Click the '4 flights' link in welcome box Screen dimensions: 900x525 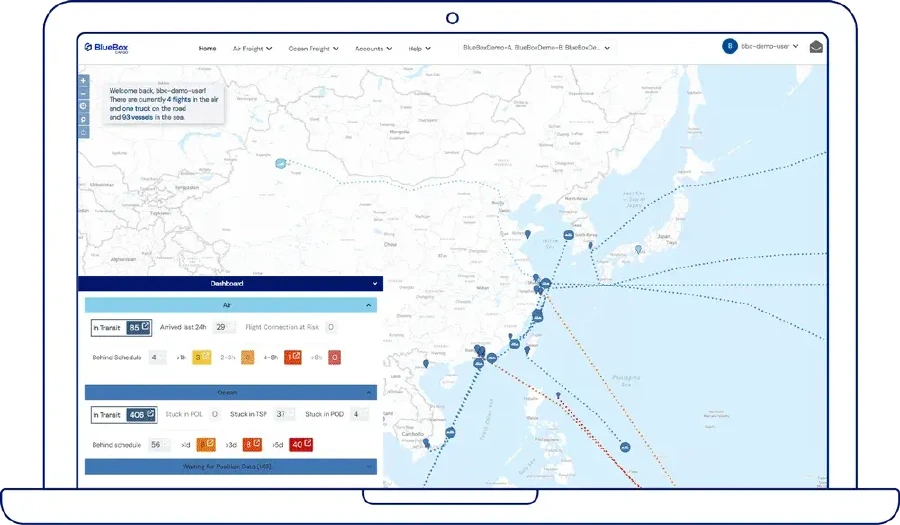[x=179, y=99]
